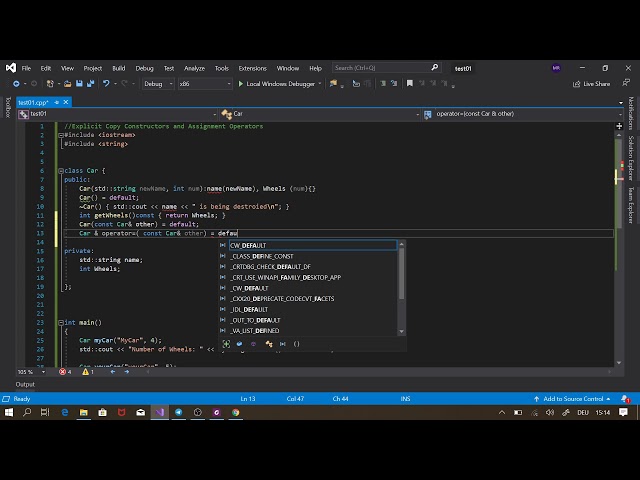Click the Save All toolbar icon

coord(91,84)
